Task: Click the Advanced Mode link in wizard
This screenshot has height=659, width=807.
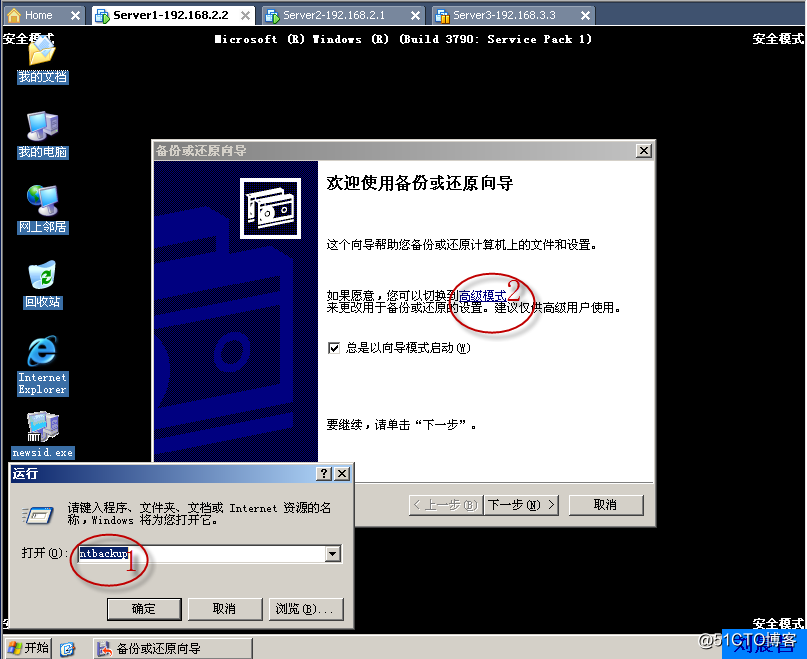Action: pos(482,296)
